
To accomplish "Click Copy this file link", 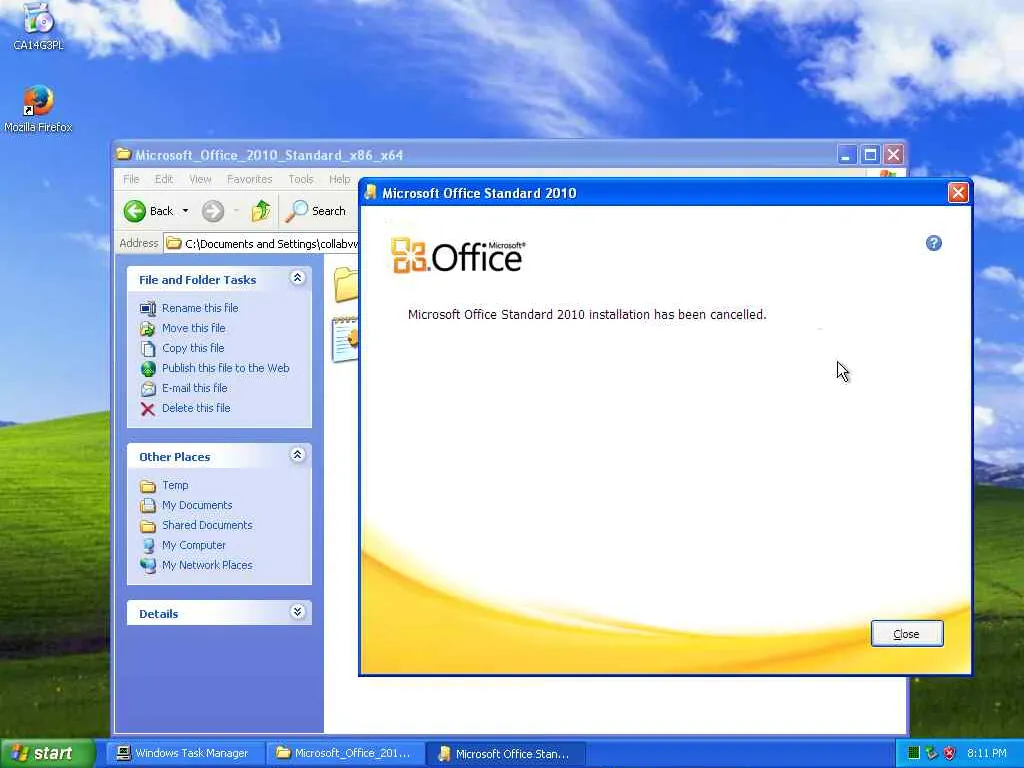I will [x=193, y=348].
